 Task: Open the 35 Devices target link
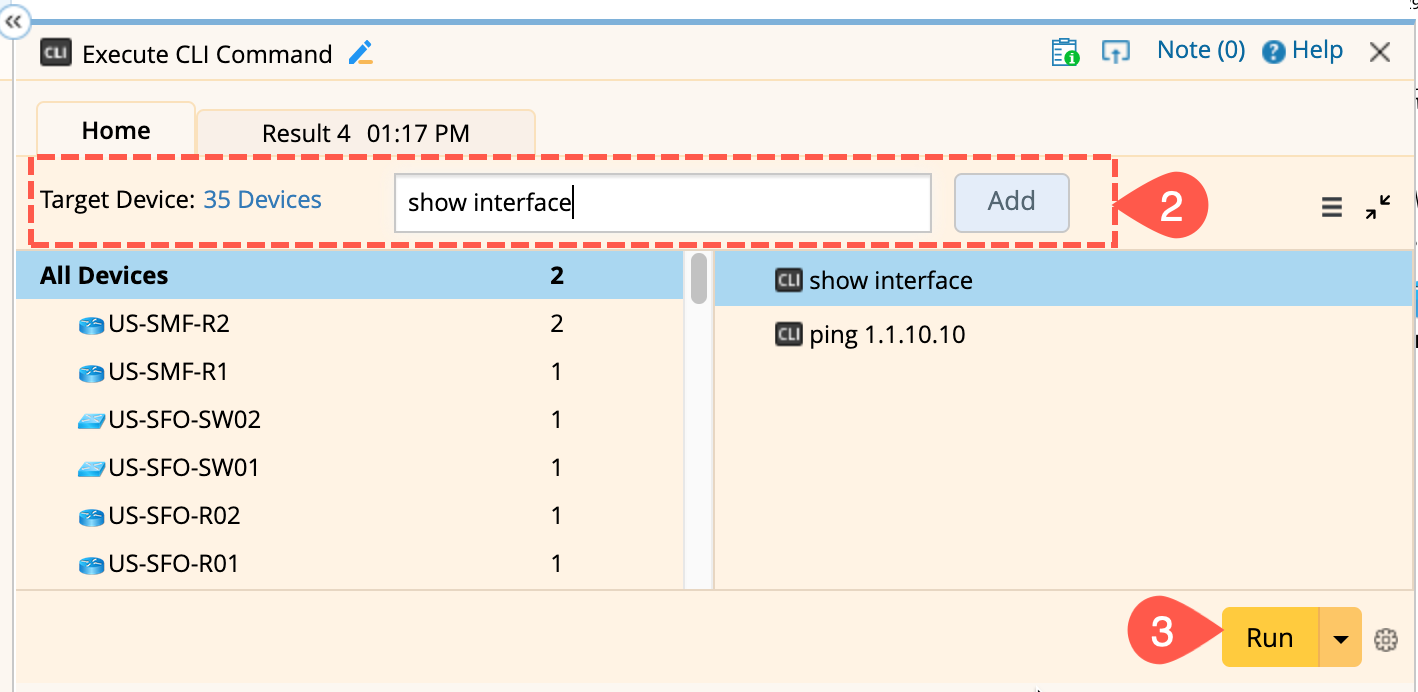pos(262,200)
